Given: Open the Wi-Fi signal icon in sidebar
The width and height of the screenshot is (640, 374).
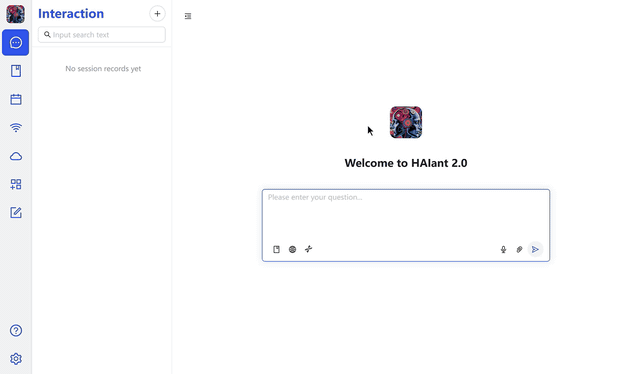Looking at the screenshot, I should point(16,128).
